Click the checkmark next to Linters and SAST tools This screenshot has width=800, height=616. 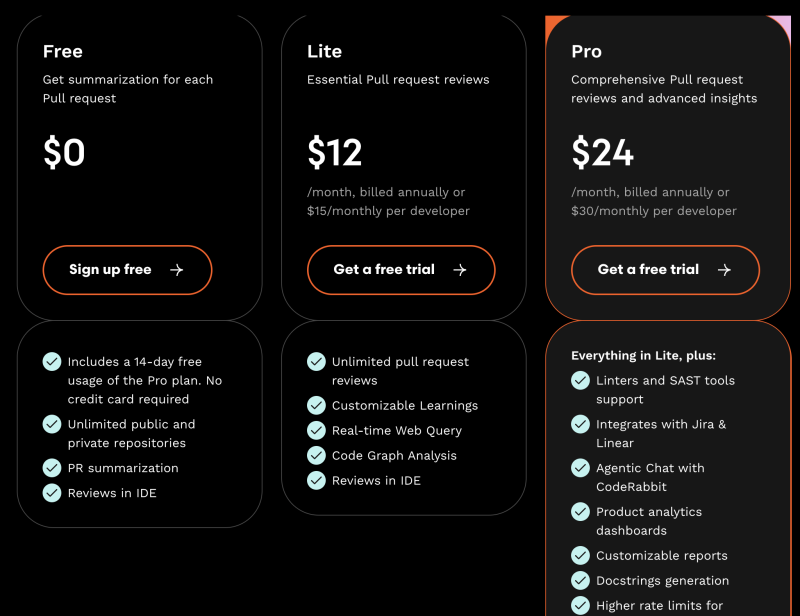point(580,380)
